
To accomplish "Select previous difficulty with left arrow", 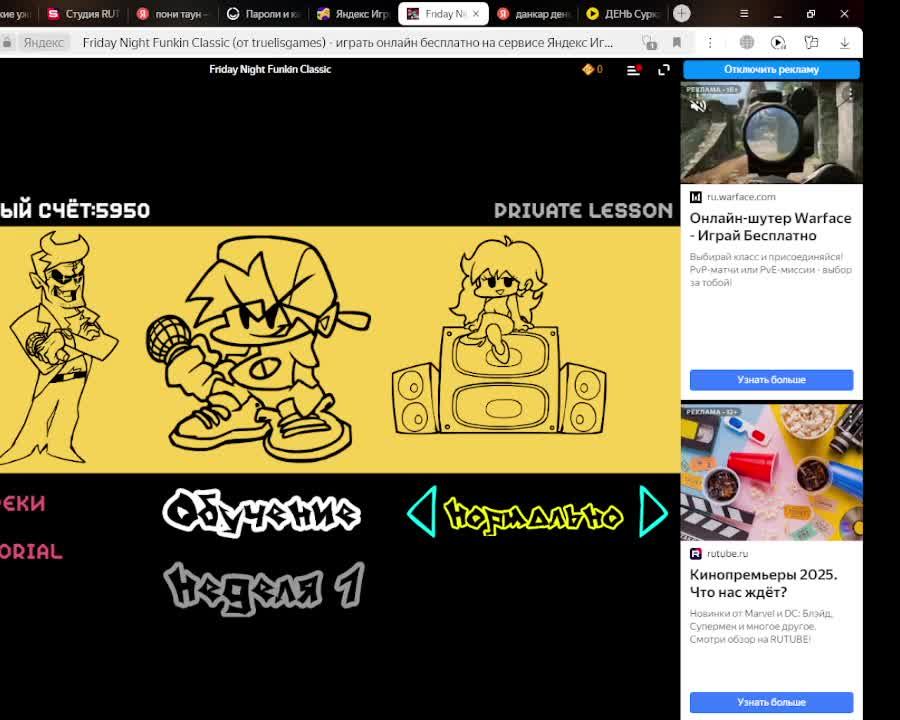I will click(x=422, y=511).
